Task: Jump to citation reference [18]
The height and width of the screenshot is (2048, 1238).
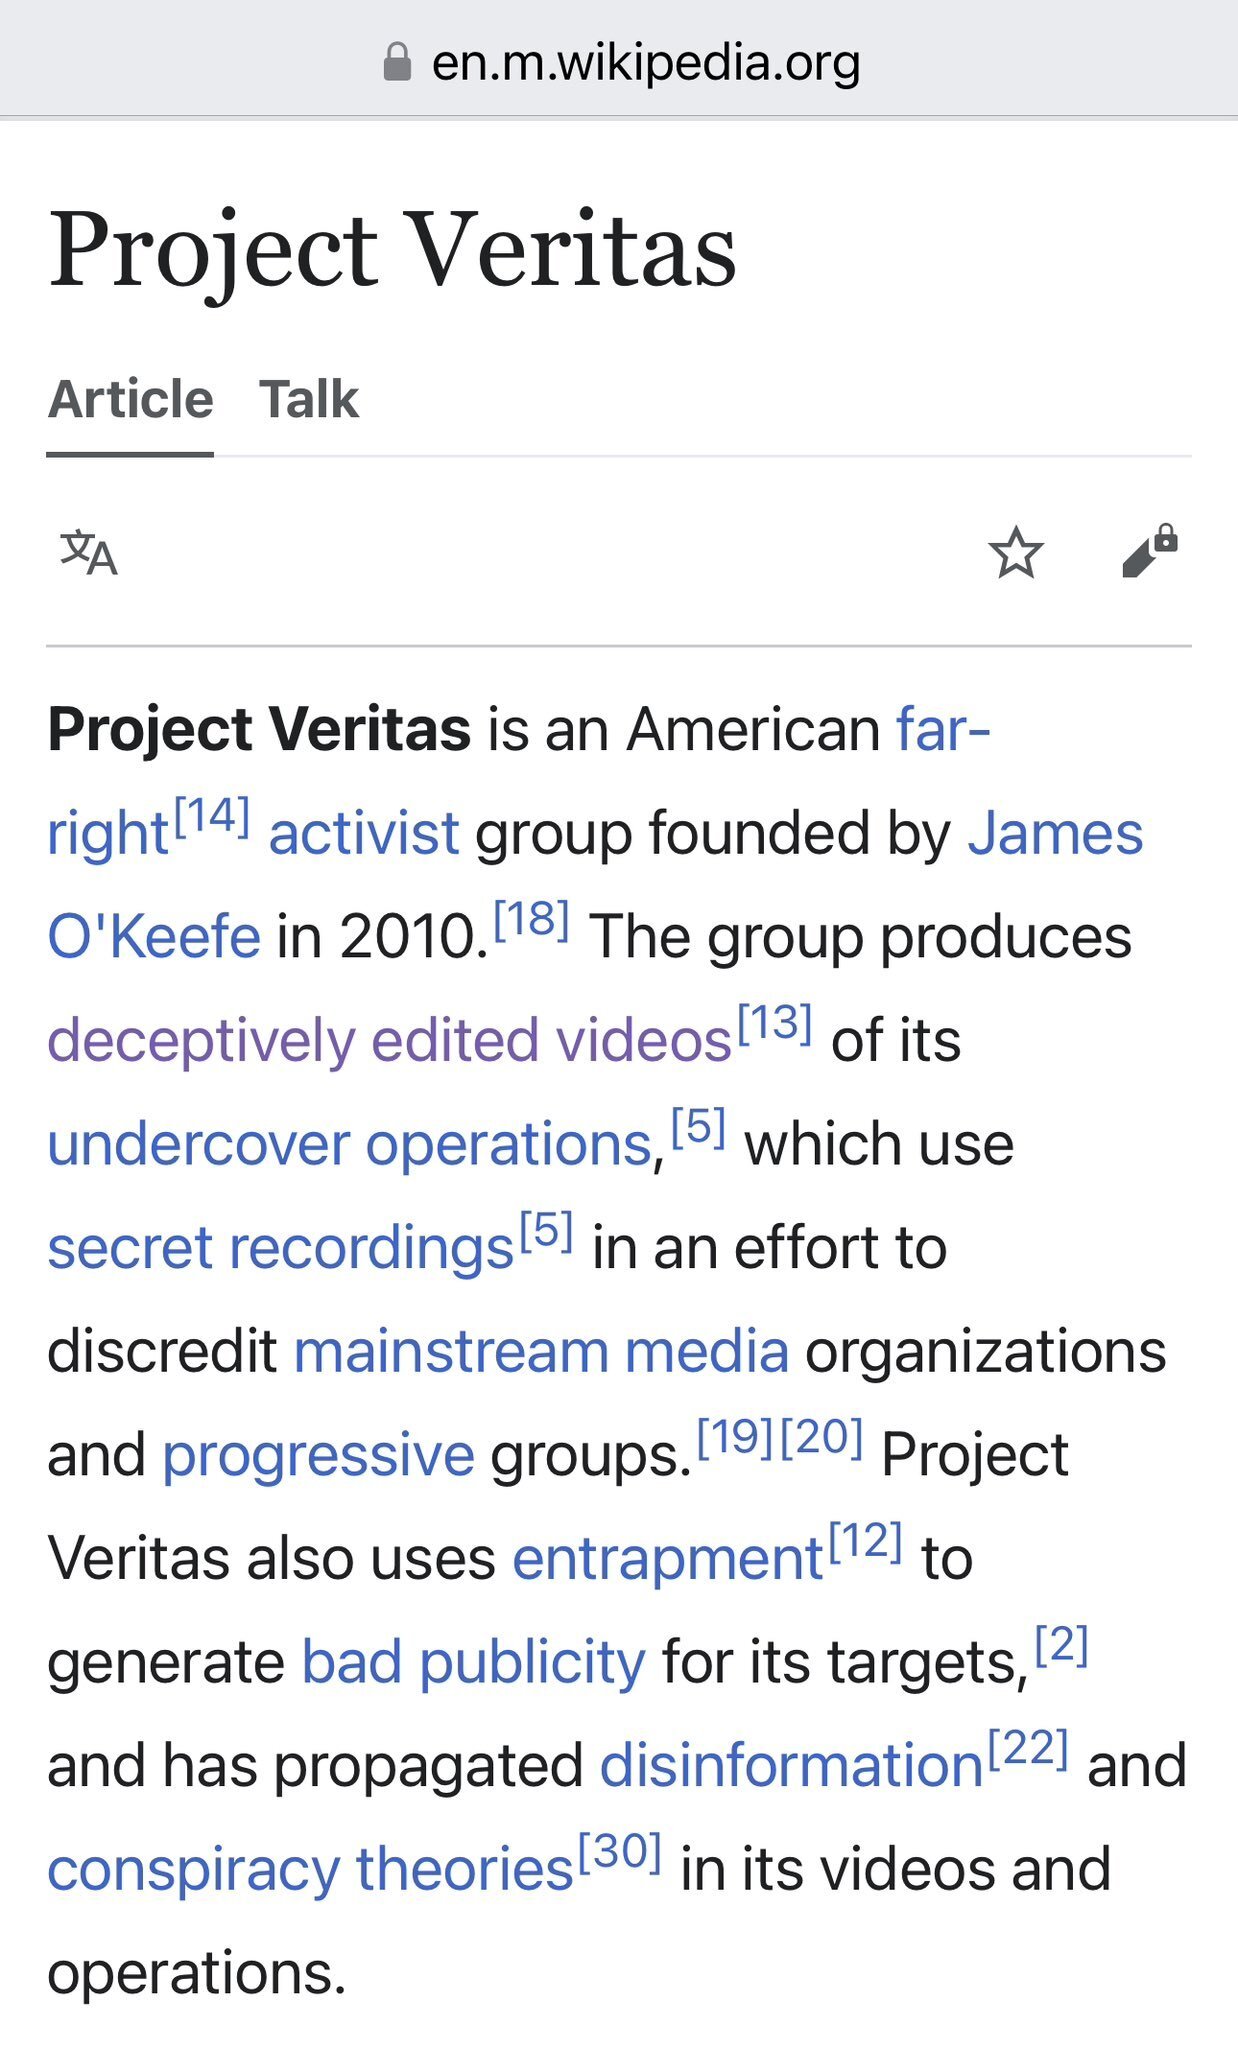Action: click(531, 919)
